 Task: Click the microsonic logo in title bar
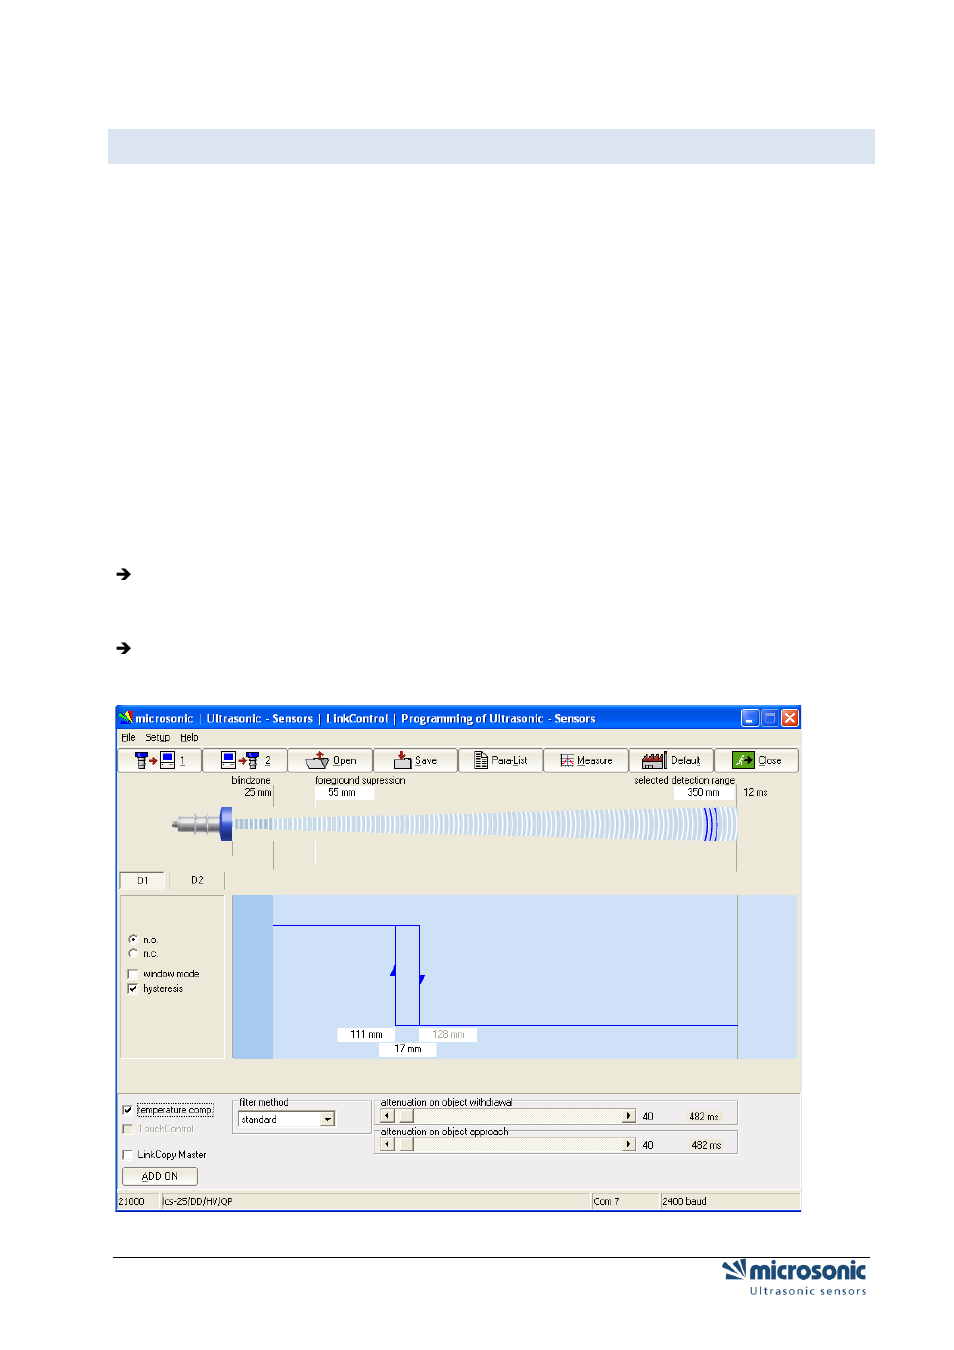coord(126,717)
